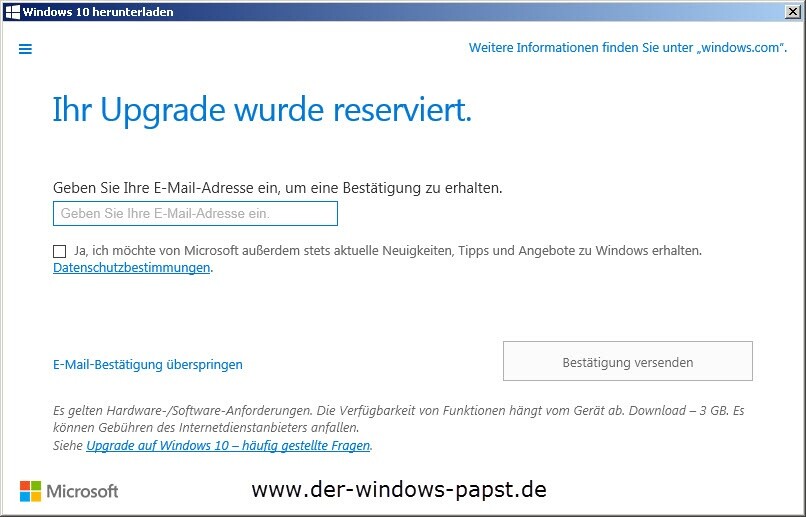Click the four-color Microsoft logo squares
Screen dimensions: 806x517
click(x=30, y=491)
